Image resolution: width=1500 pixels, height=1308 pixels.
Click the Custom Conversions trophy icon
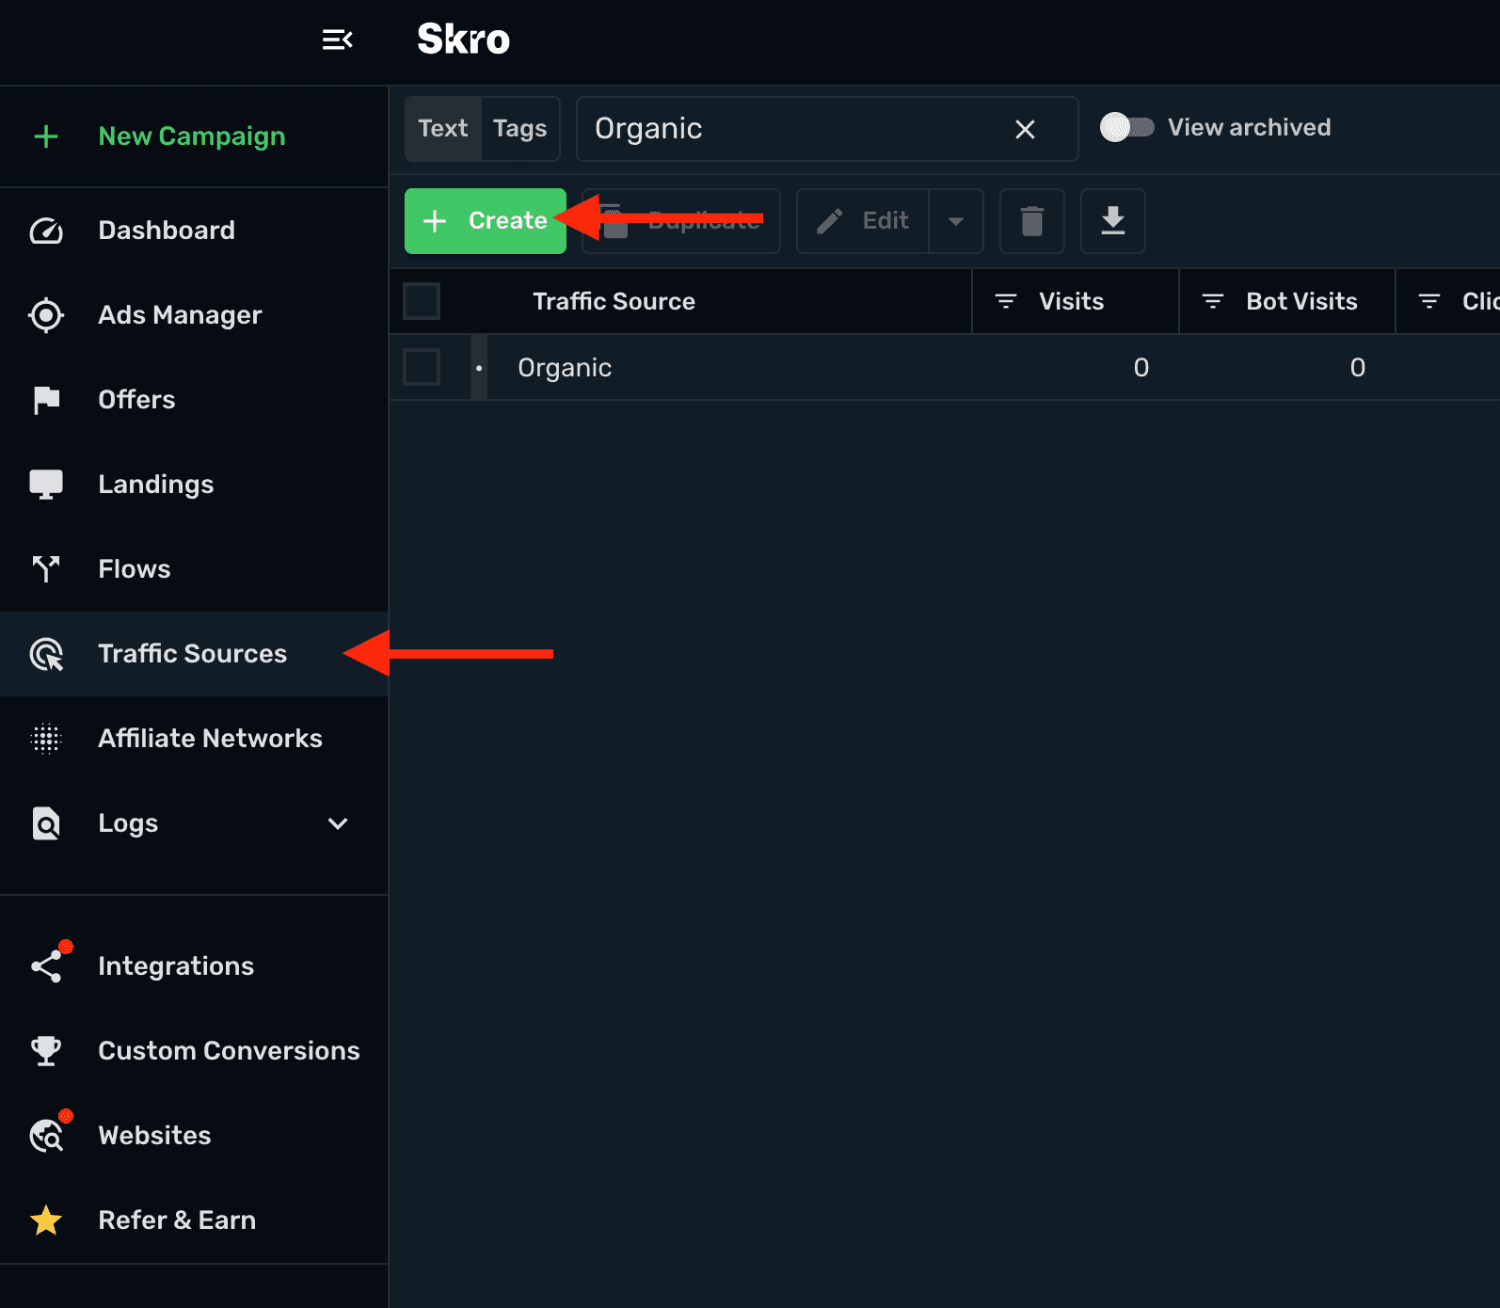46,1051
